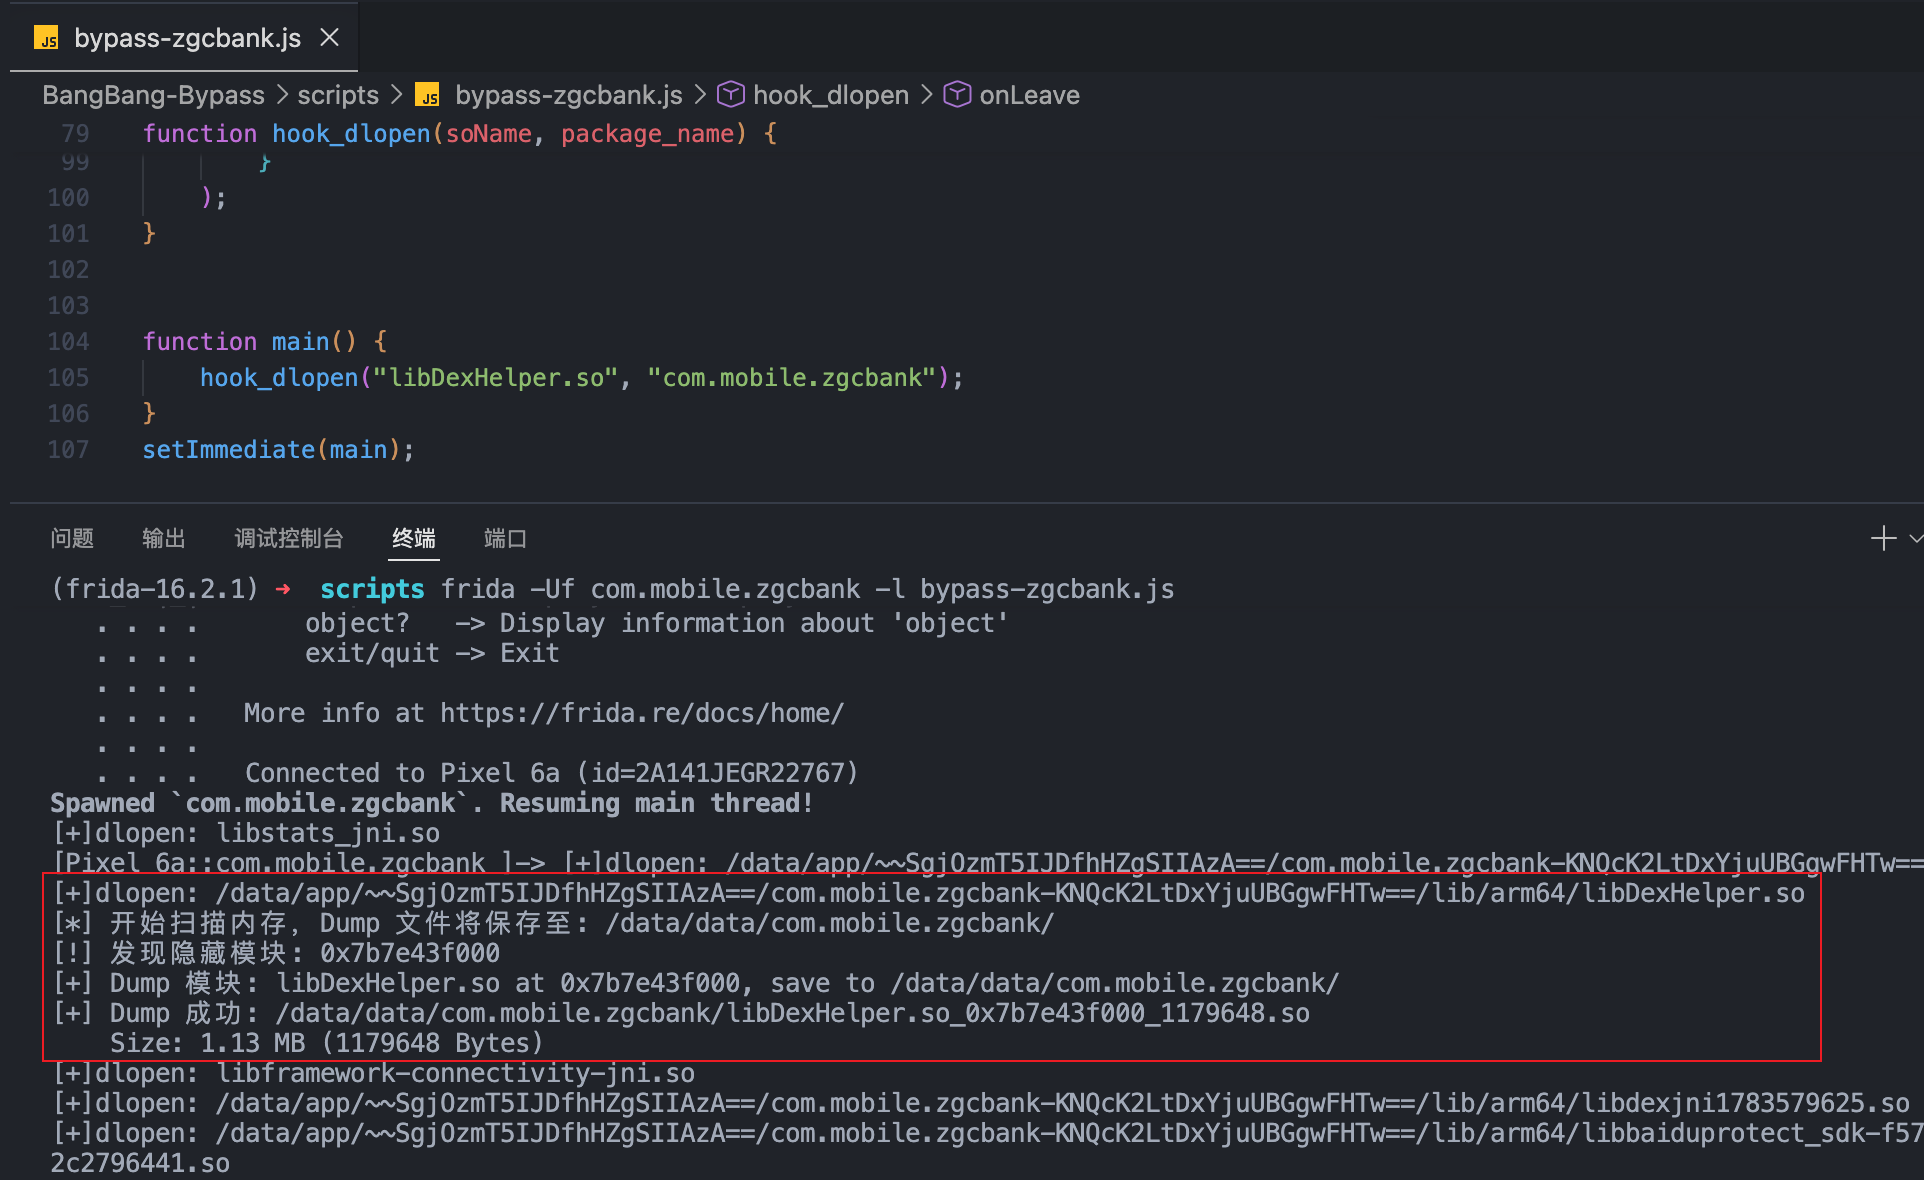Click the 'Spawned com.mobile.zgcbank' terminal line
Image resolution: width=1924 pixels, height=1180 pixels.
[432, 803]
